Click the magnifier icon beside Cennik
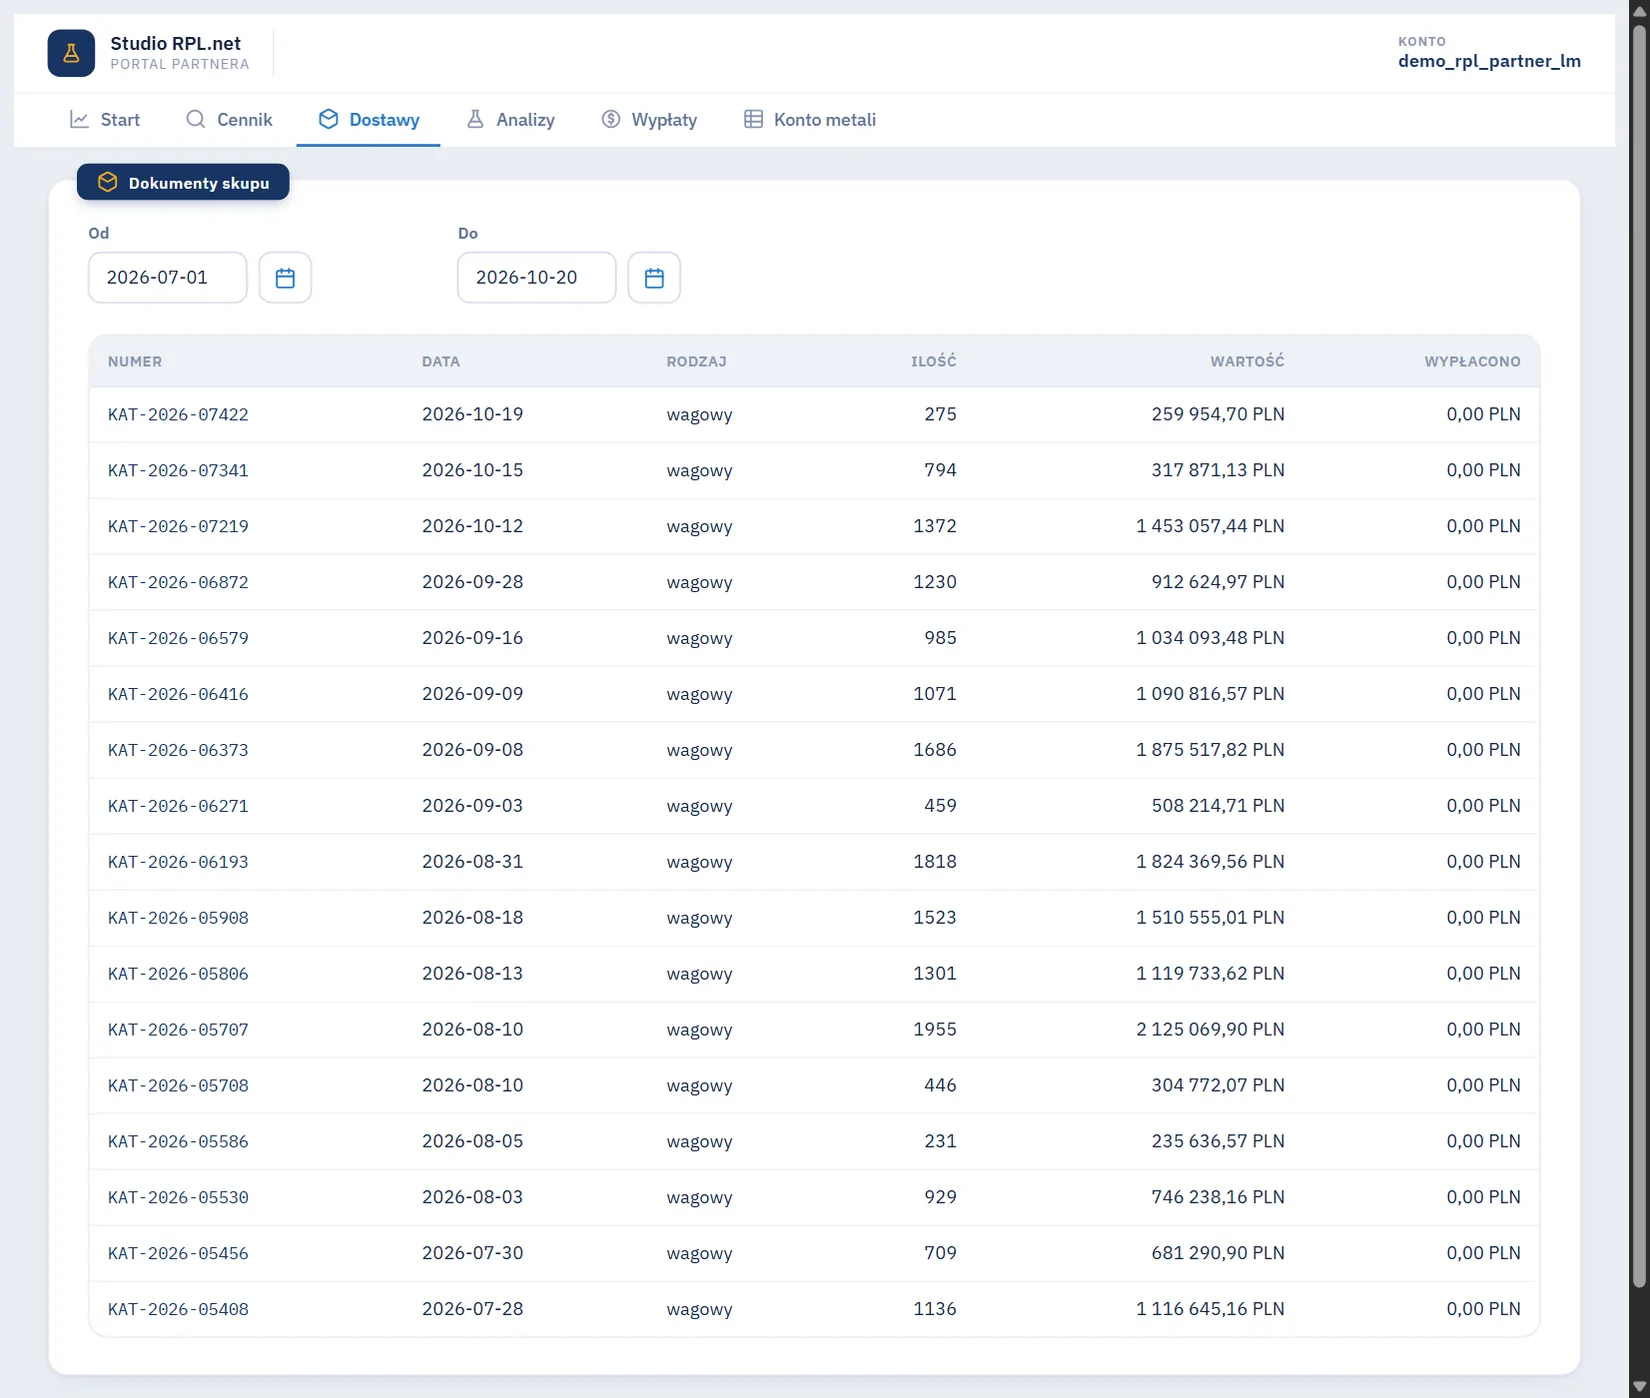 [x=196, y=119]
